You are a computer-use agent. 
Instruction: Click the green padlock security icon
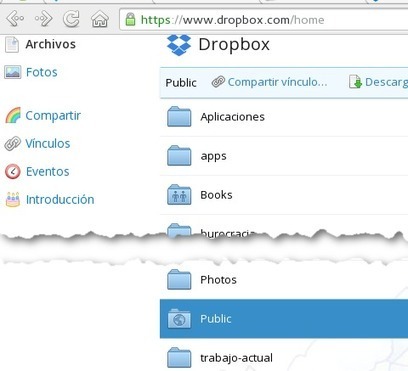(130, 19)
